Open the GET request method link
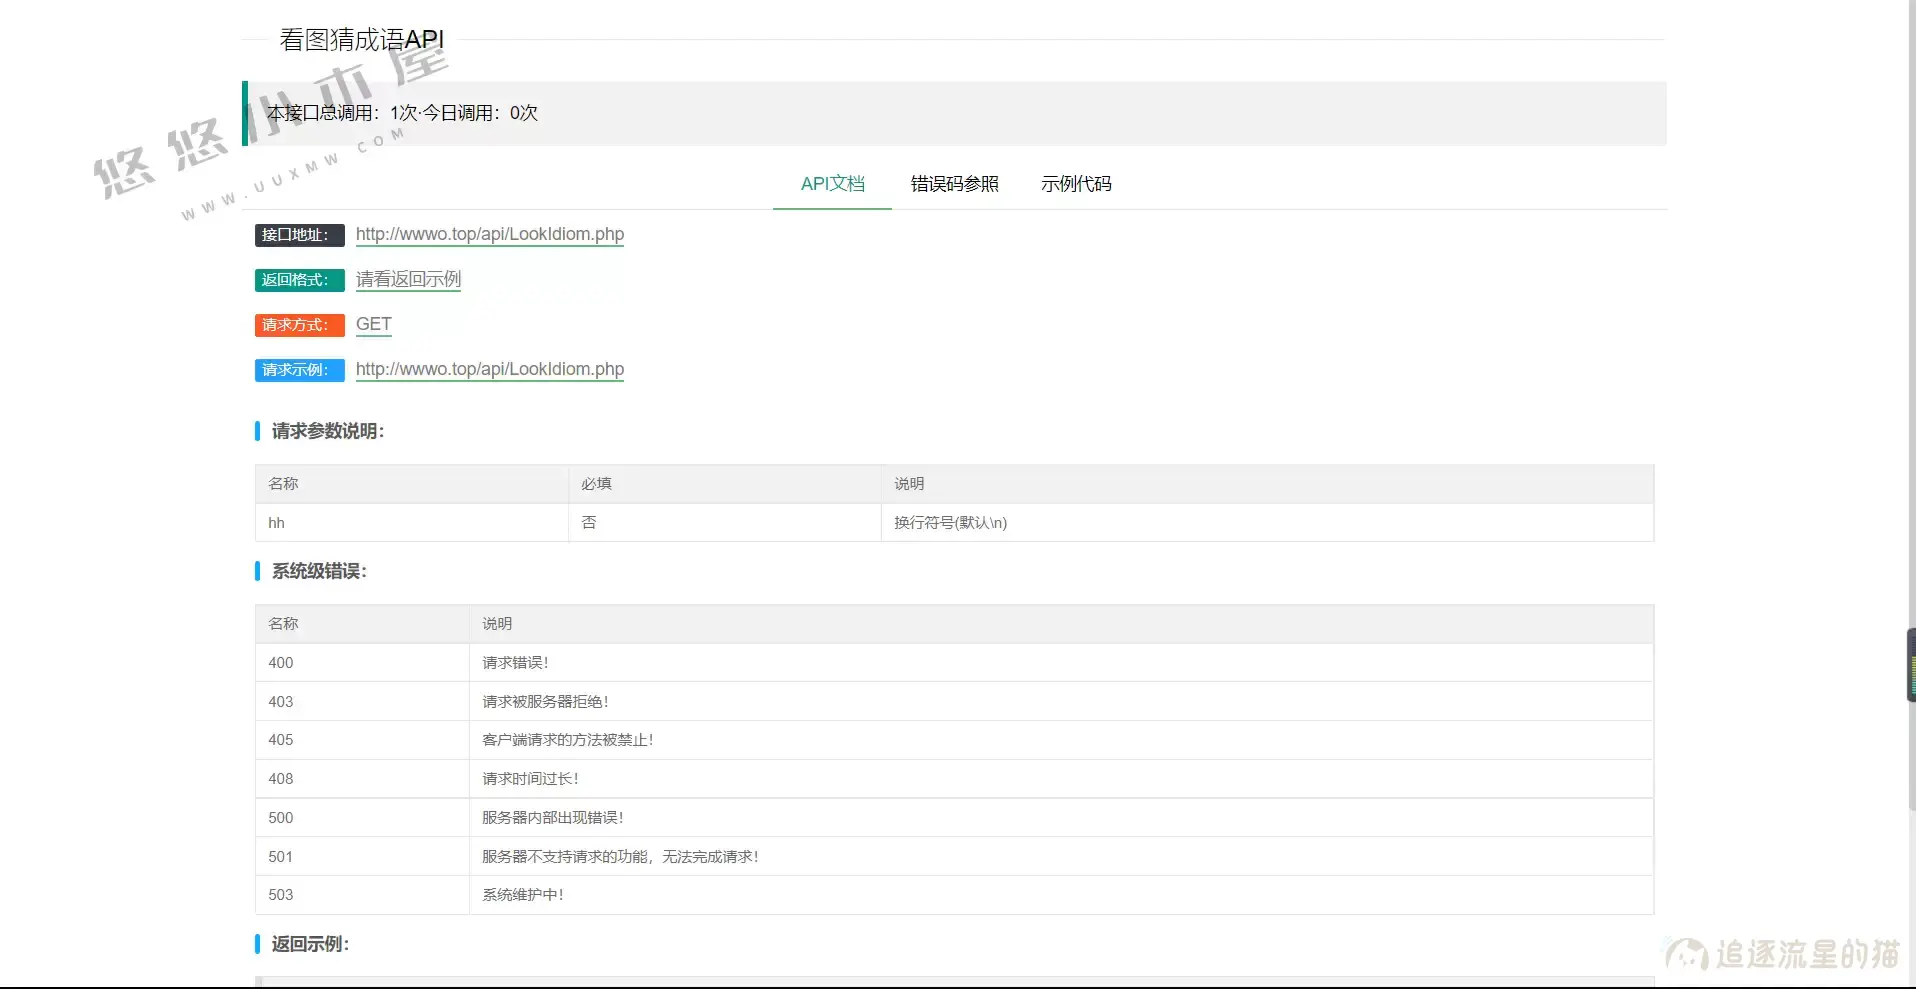 pos(373,324)
